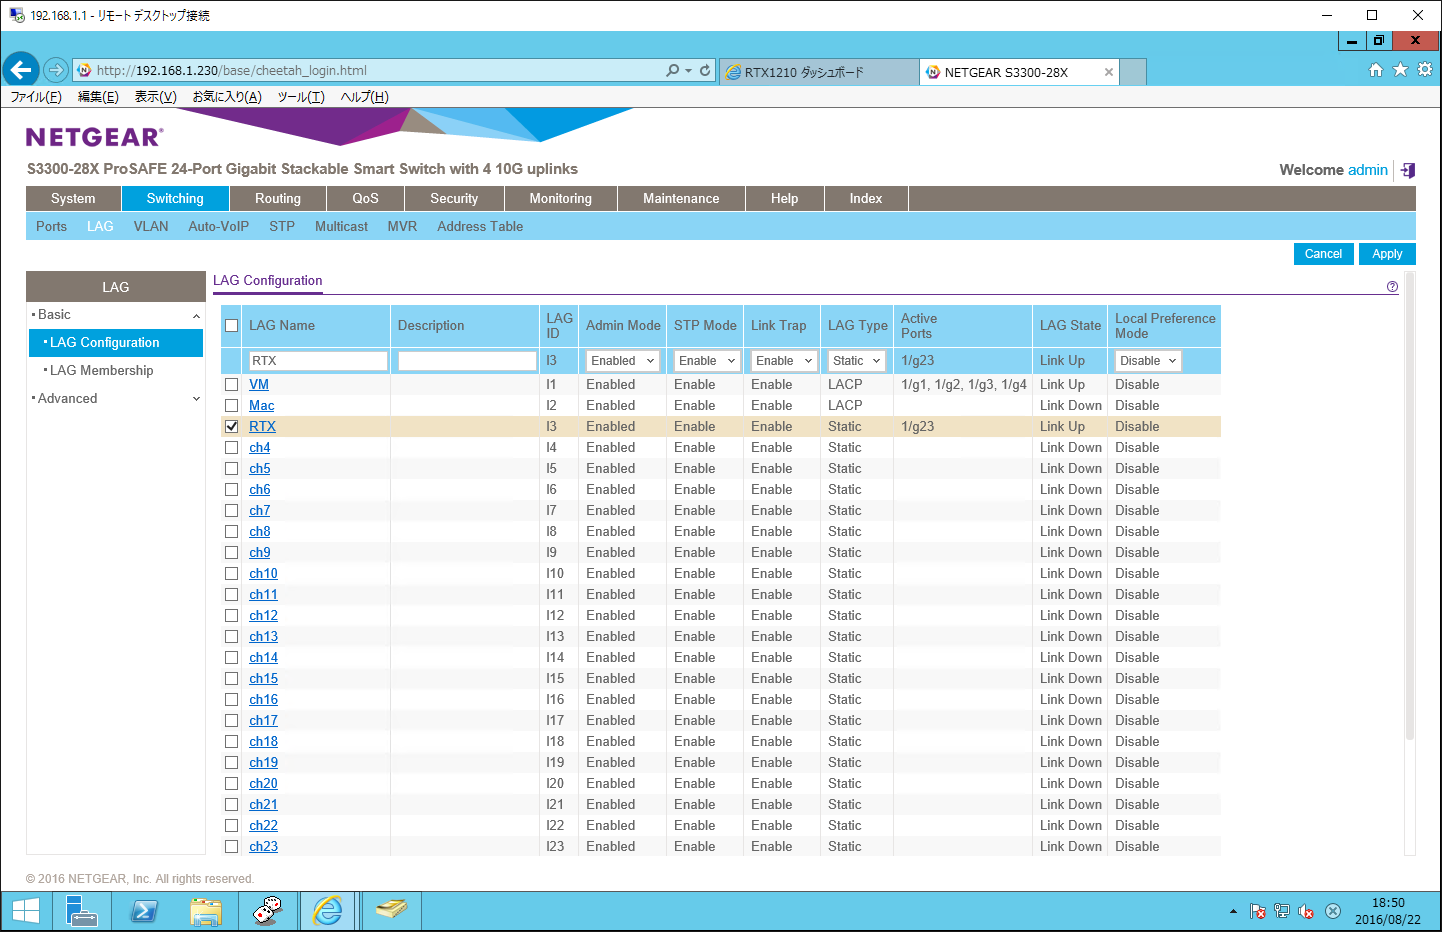Viewport: 1442px width, 932px height.
Task: Open Server Manager from taskbar
Action: (82, 911)
